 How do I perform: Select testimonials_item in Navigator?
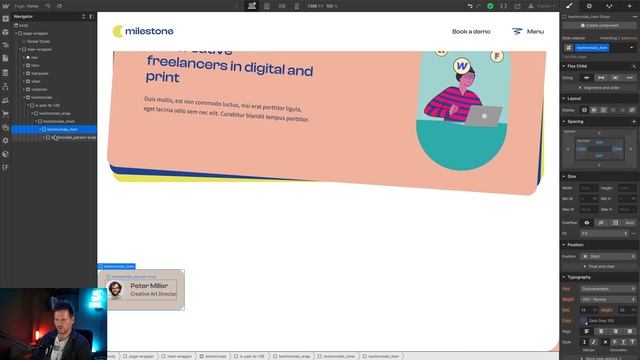pos(54,129)
